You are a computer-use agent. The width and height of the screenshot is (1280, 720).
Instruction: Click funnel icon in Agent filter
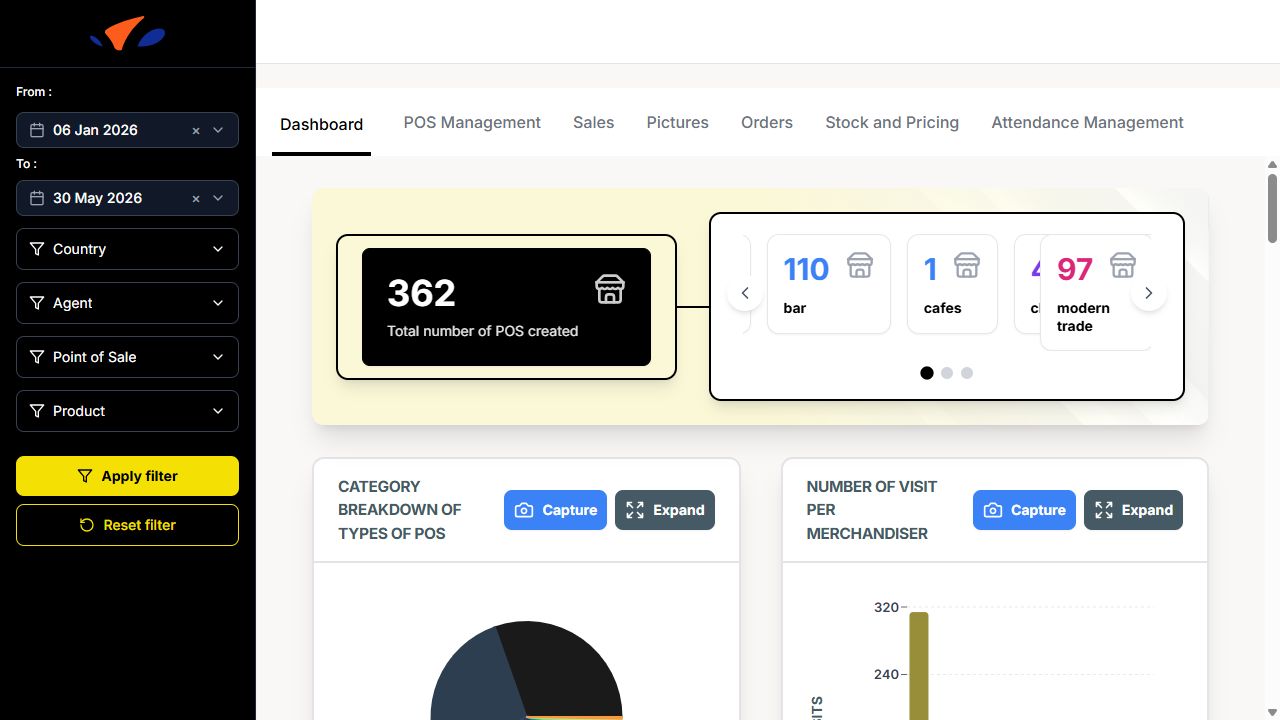click(x=37, y=303)
